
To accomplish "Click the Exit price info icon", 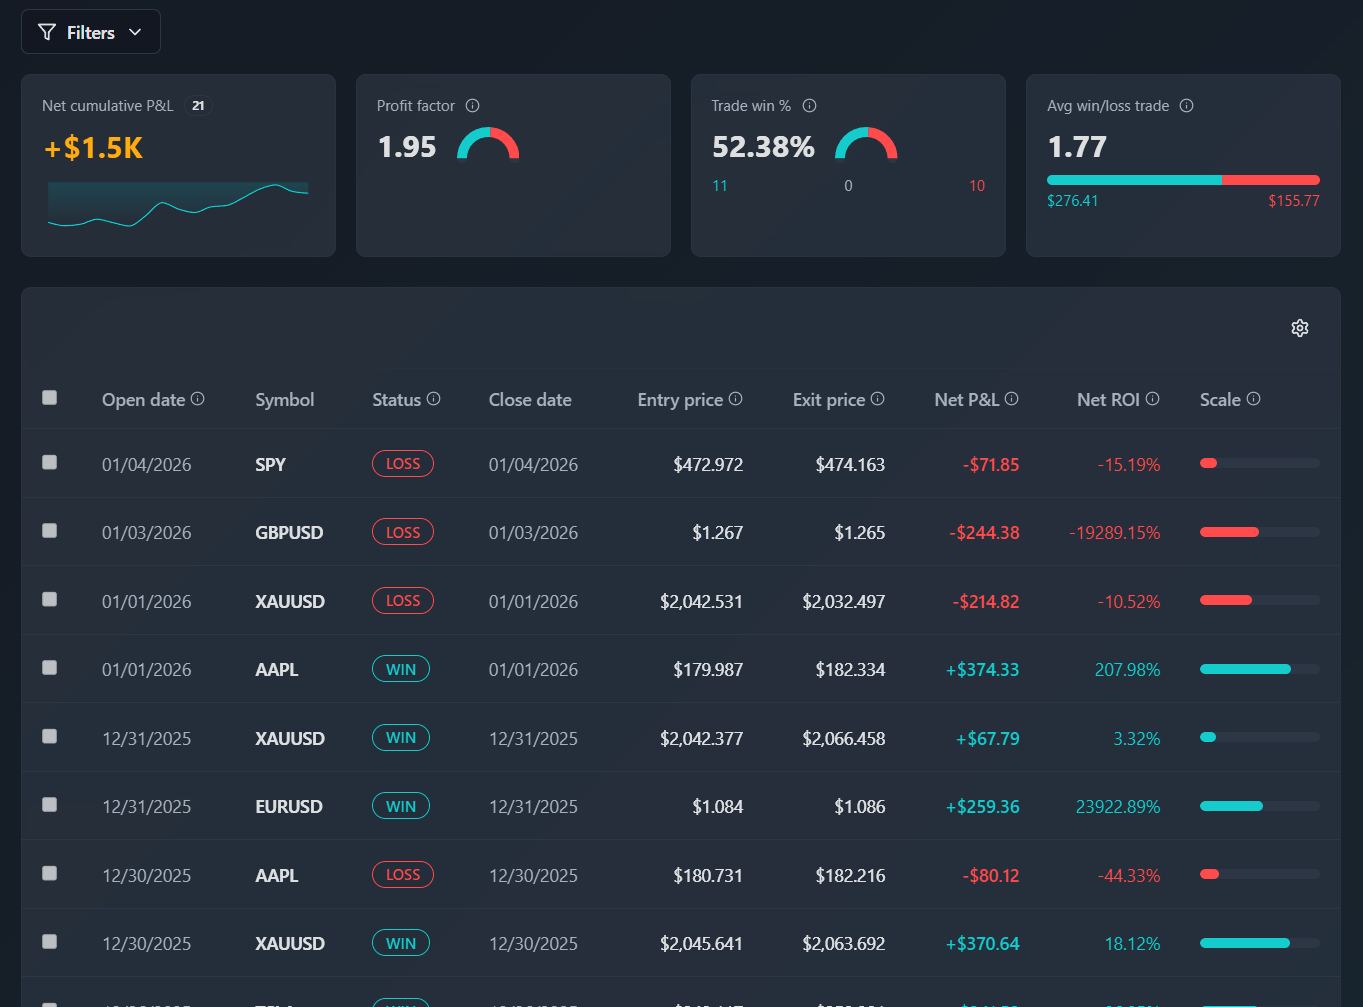I will pos(877,398).
